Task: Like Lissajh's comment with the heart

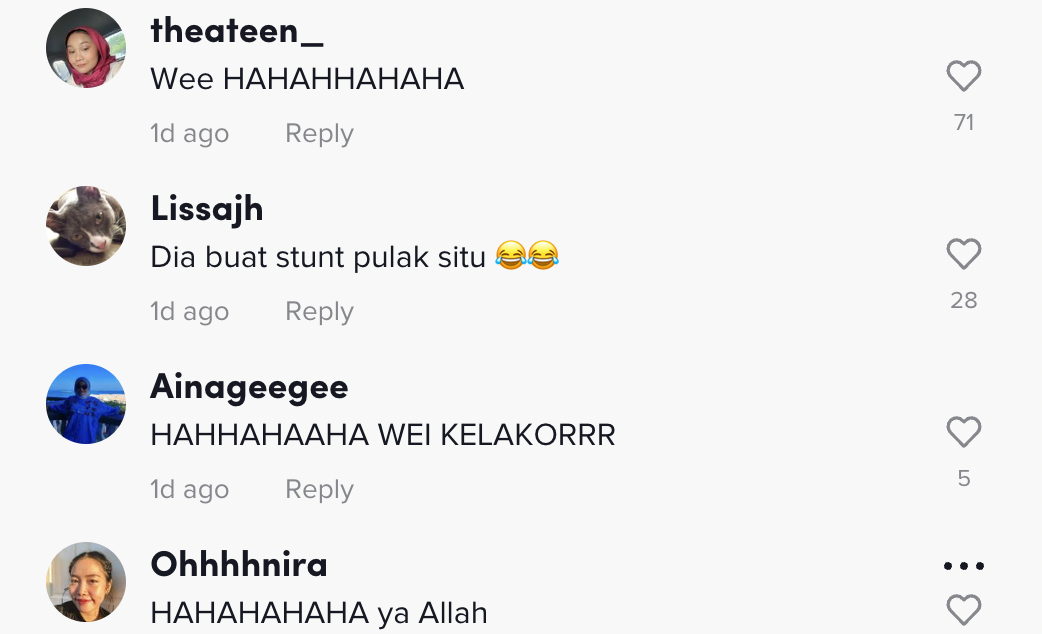Action: point(964,254)
